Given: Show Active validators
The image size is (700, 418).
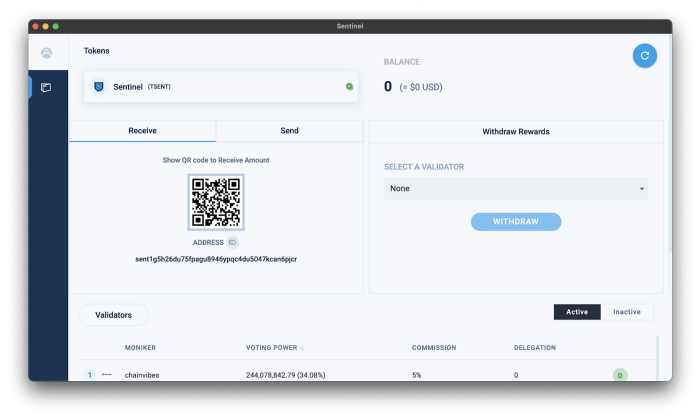Looking at the screenshot, I should (577, 312).
